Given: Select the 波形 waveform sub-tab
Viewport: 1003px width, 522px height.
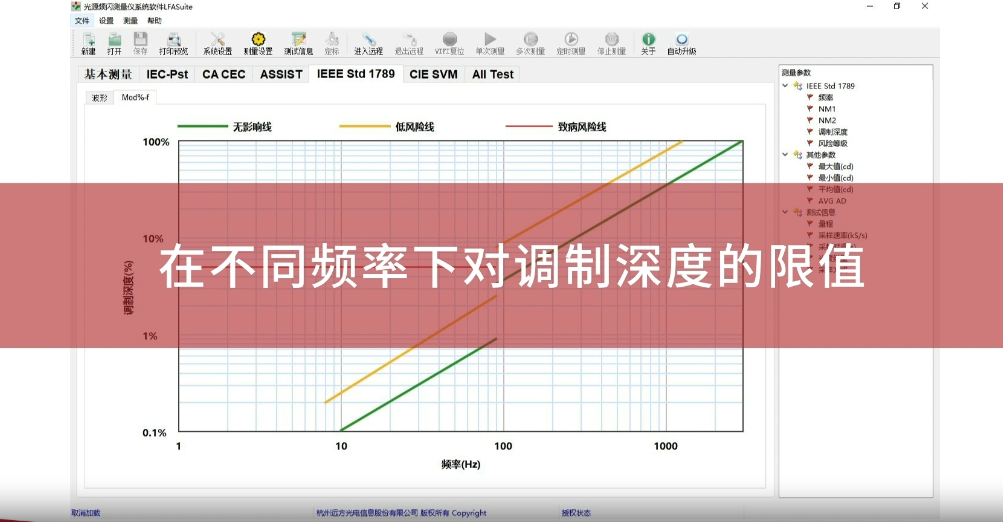Looking at the screenshot, I should pos(100,98).
